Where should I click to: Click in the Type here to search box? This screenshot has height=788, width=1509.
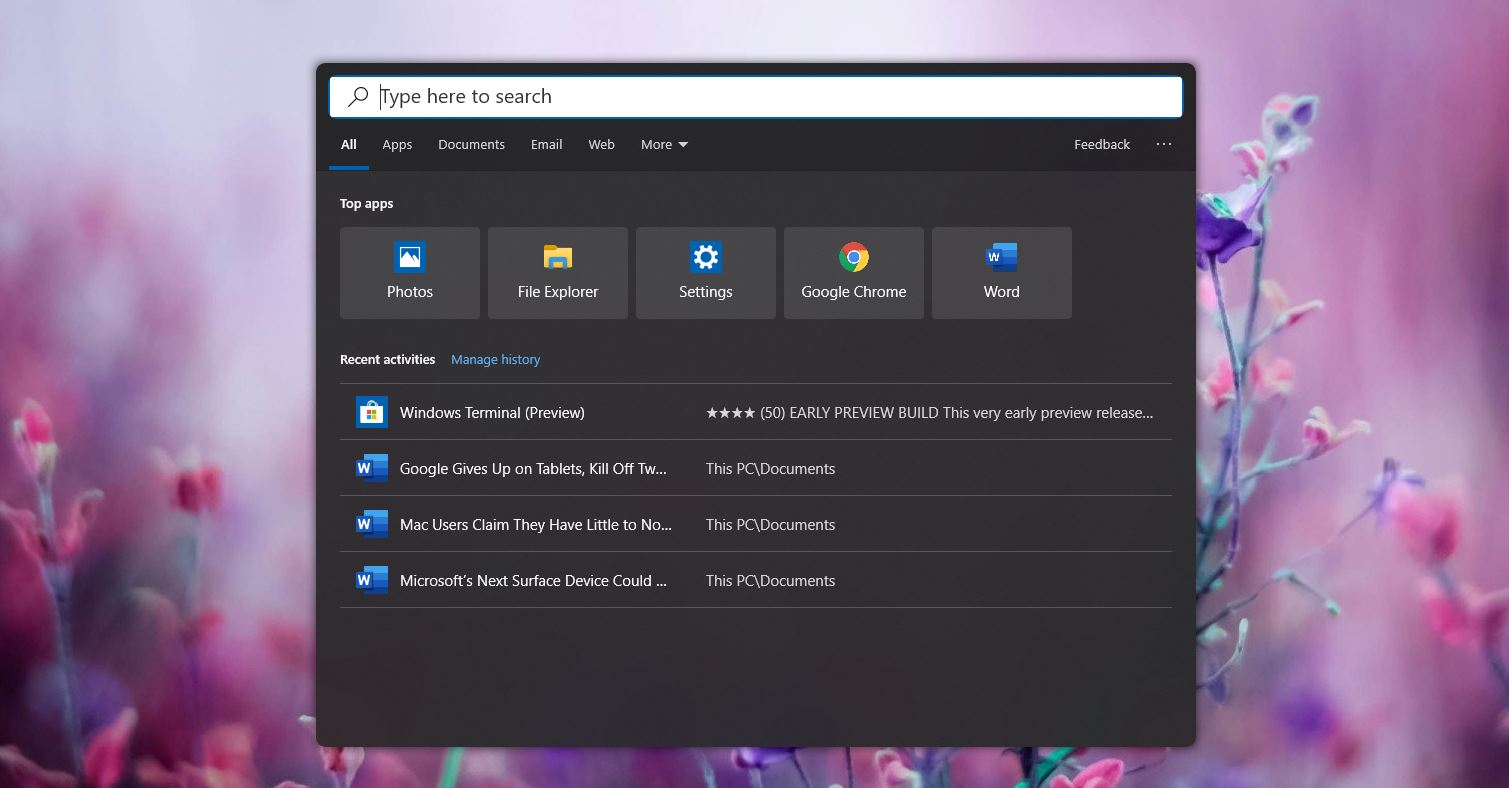point(756,97)
